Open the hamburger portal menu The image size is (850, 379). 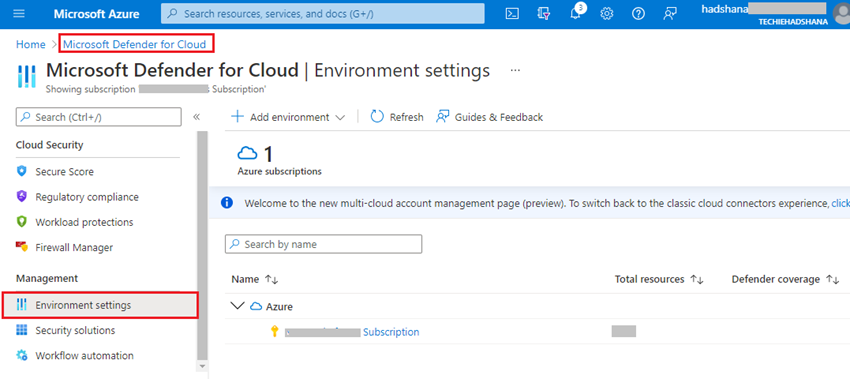click(x=19, y=14)
